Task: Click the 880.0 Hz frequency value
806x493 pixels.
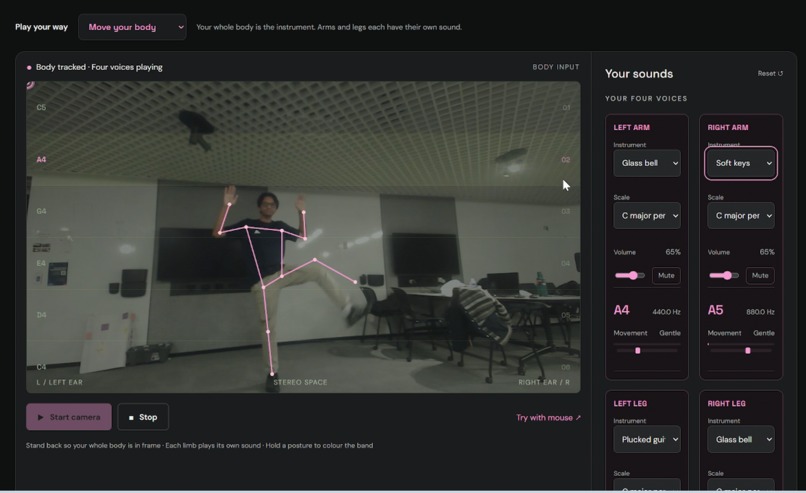Action: pos(760,312)
